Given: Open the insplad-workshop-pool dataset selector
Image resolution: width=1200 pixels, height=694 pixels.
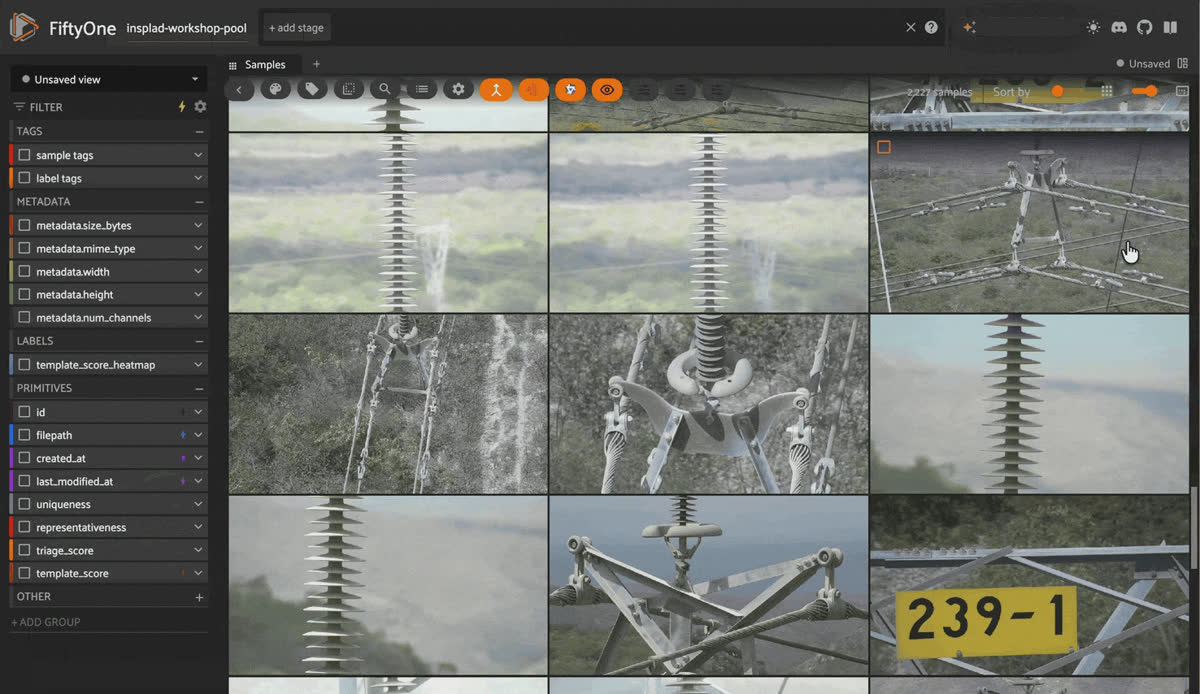Looking at the screenshot, I should pos(187,28).
